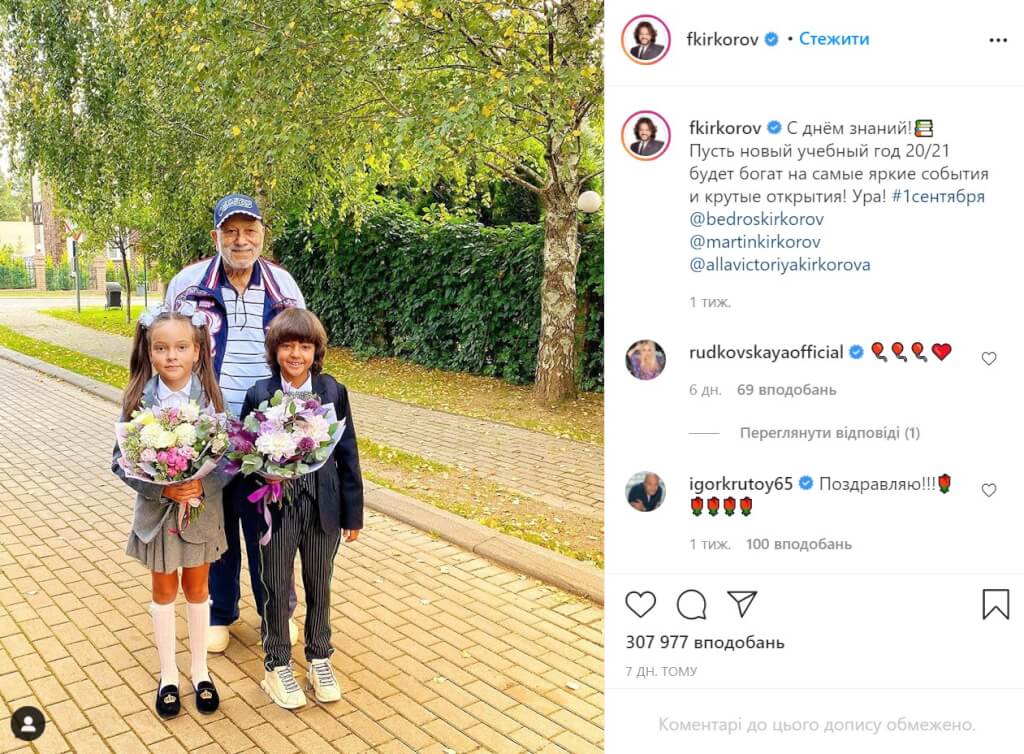Open comments via speech bubble icon

692,604
